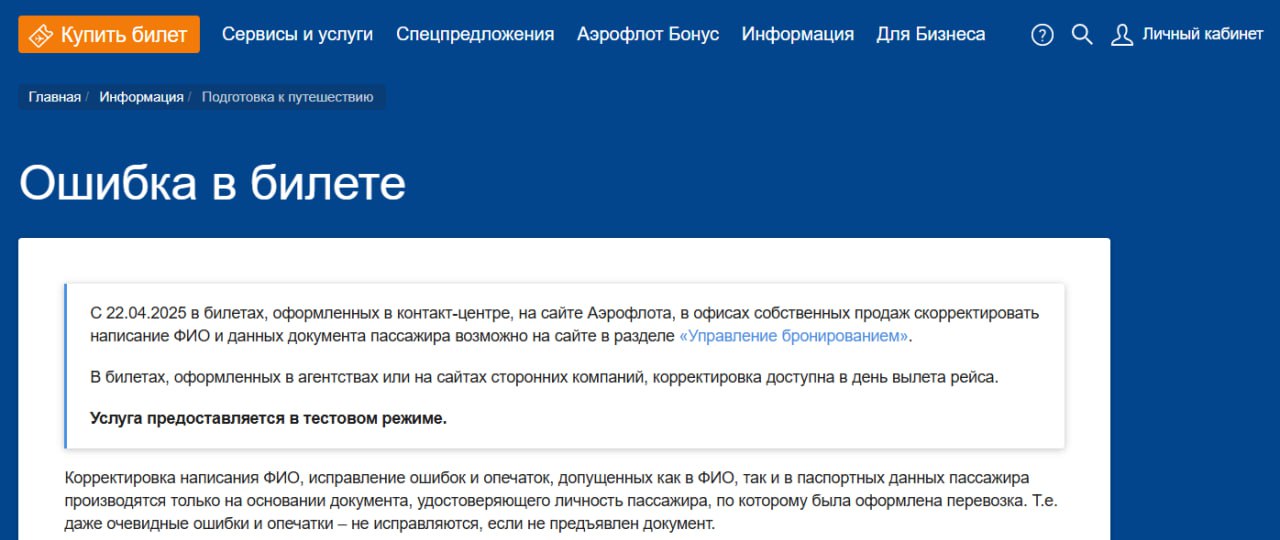Open the Аэрофлот Бонус menu
1280x540 pixels.
tap(648, 34)
